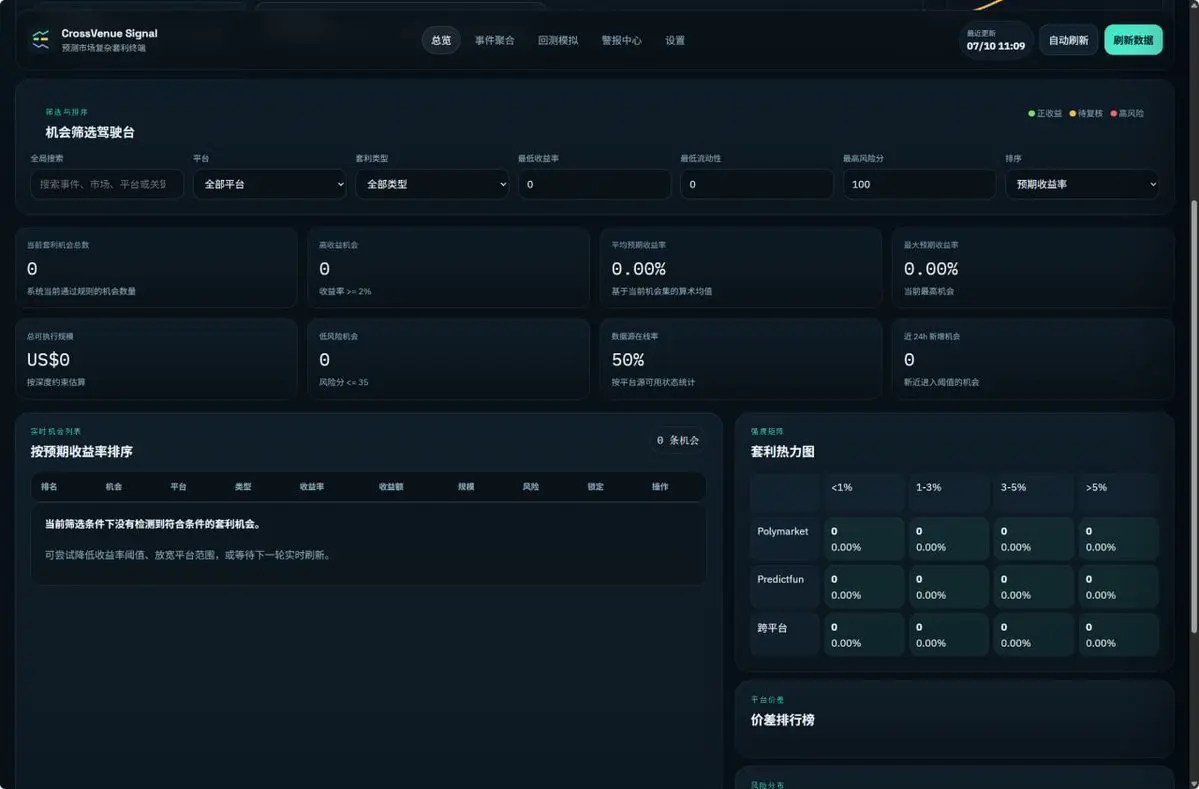Expand the 套利类型 dropdown showing 全部类型
The width and height of the screenshot is (1199, 789).
point(432,184)
